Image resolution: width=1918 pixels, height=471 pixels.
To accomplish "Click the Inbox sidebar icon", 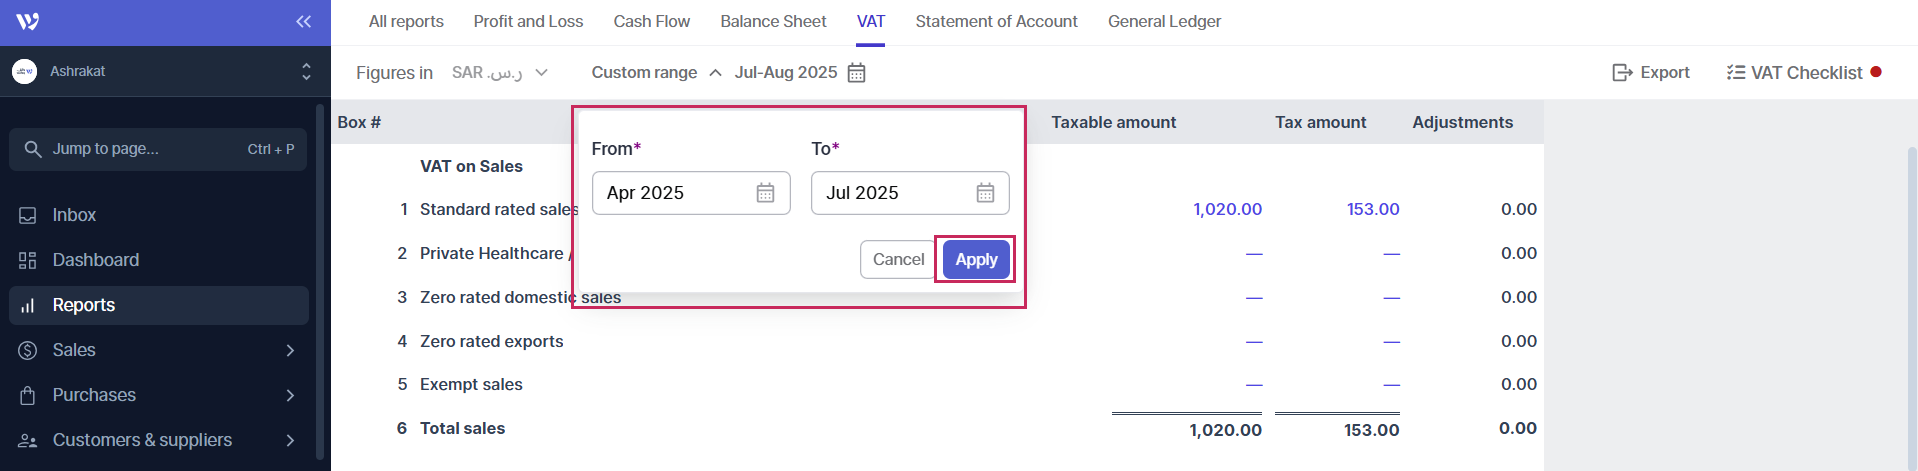I will click(x=28, y=215).
